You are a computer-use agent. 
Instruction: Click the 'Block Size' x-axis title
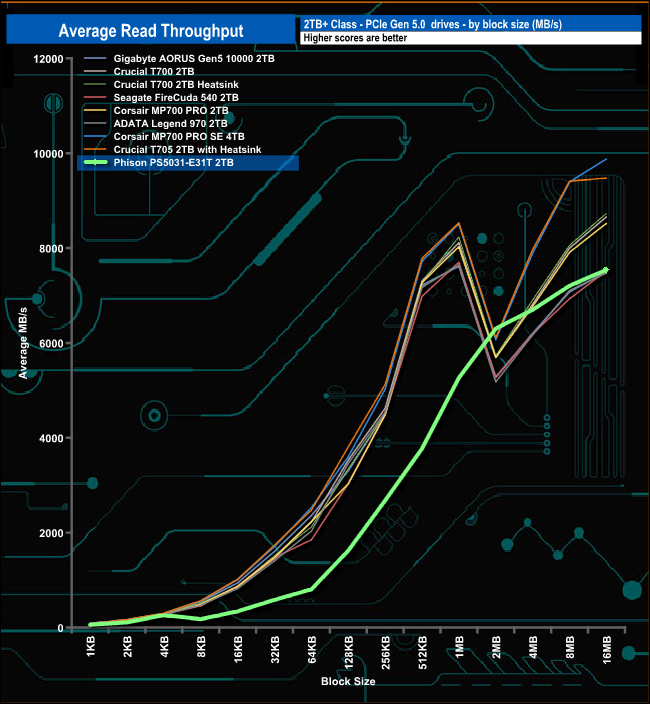click(348, 681)
